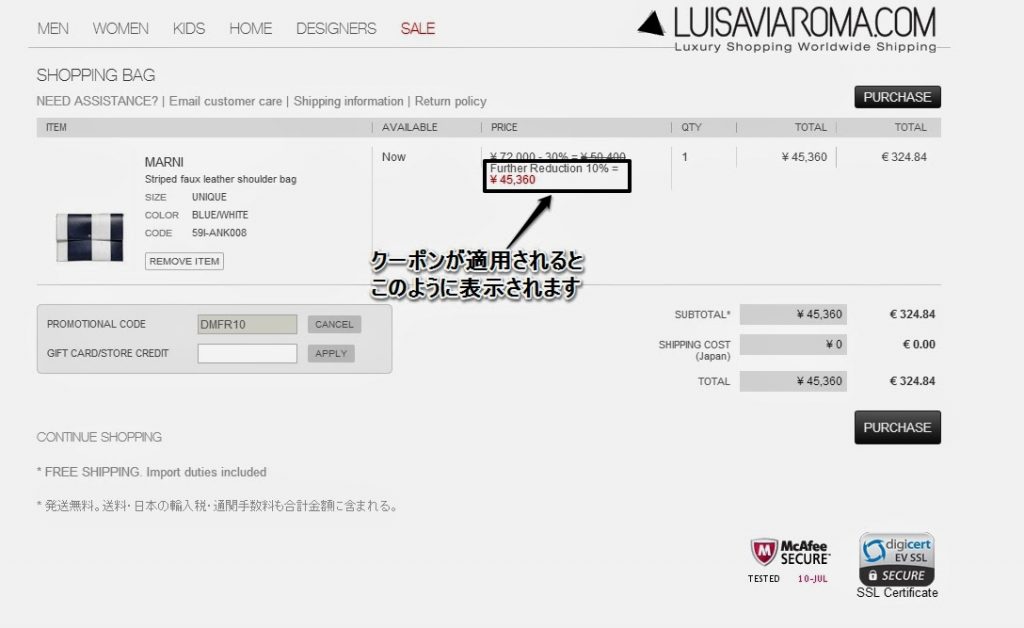Click the item total € 324.84 in row
Viewport: 1024px width, 628px height.
[904, 157]
